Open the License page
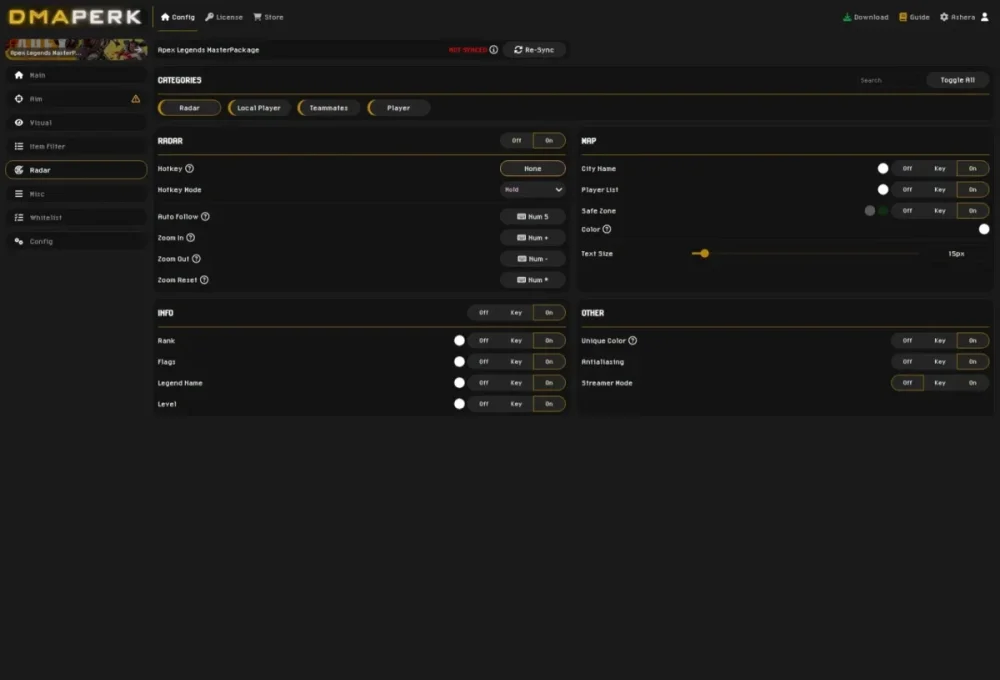This screenshot has height=680, width=1000. 223,16
